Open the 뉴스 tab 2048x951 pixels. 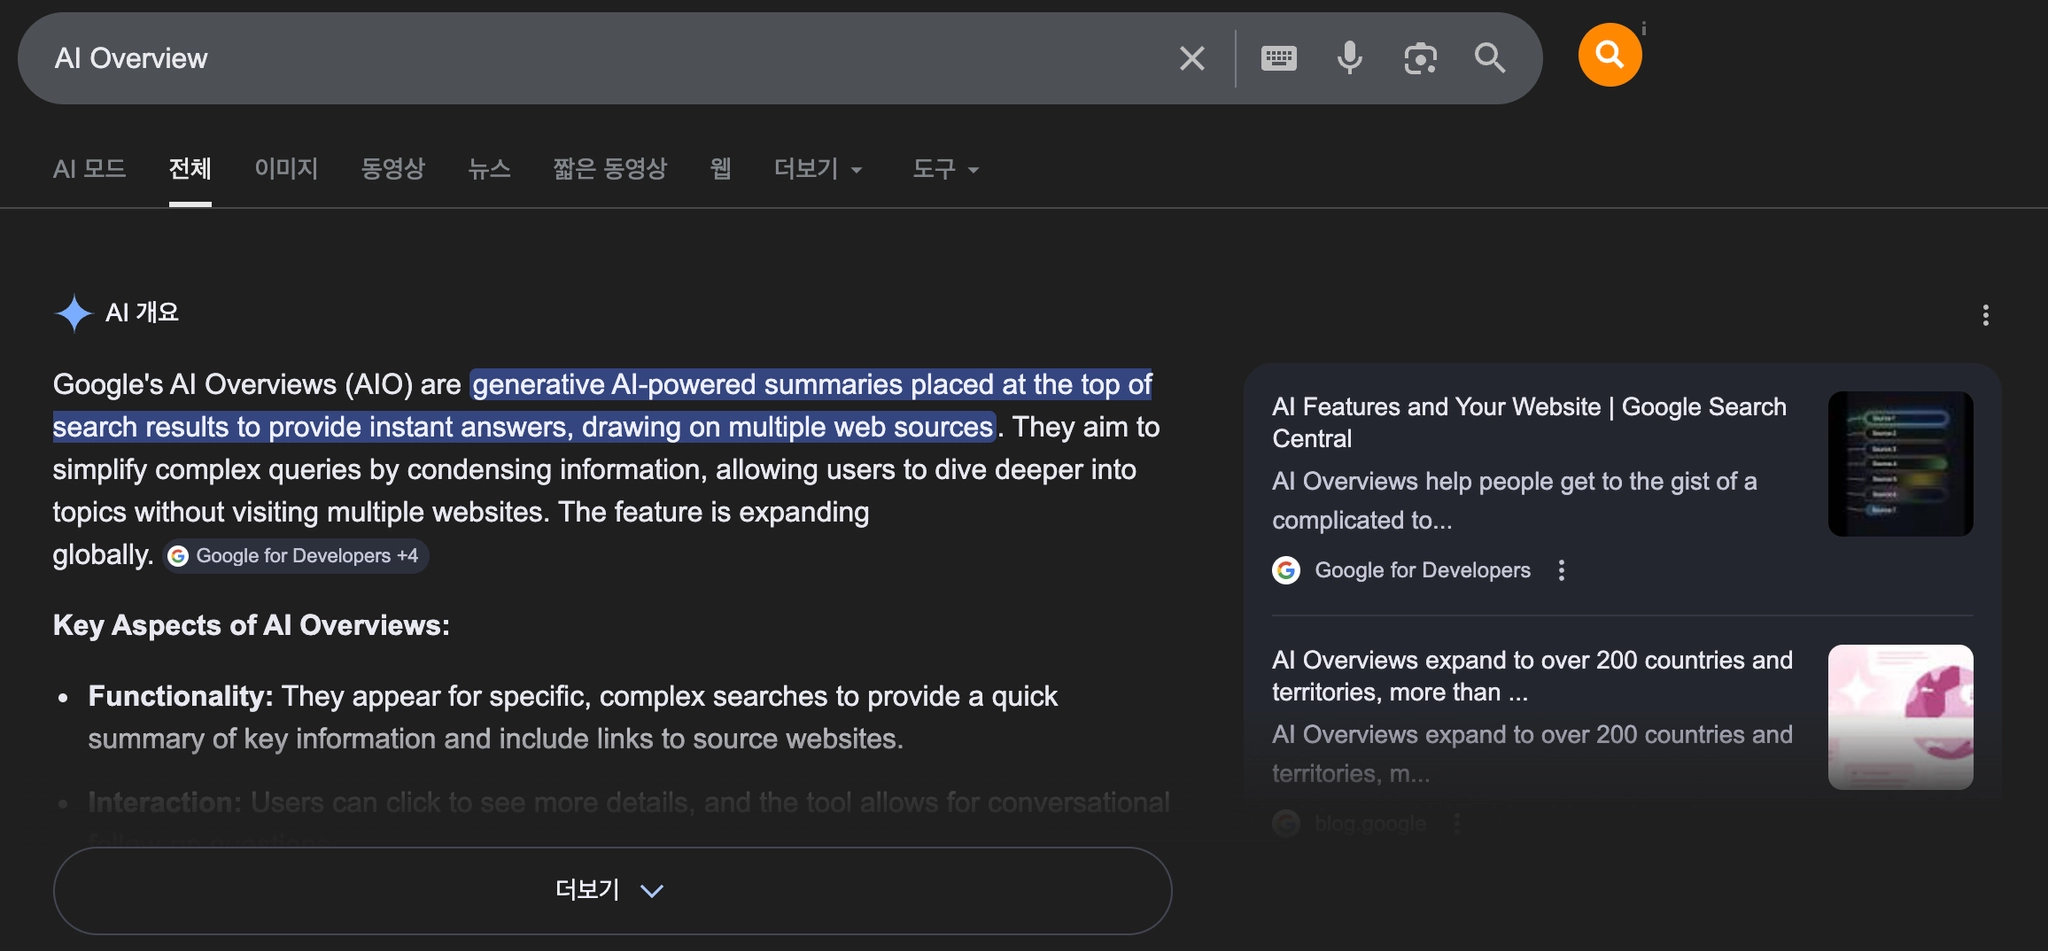[489, 169]
